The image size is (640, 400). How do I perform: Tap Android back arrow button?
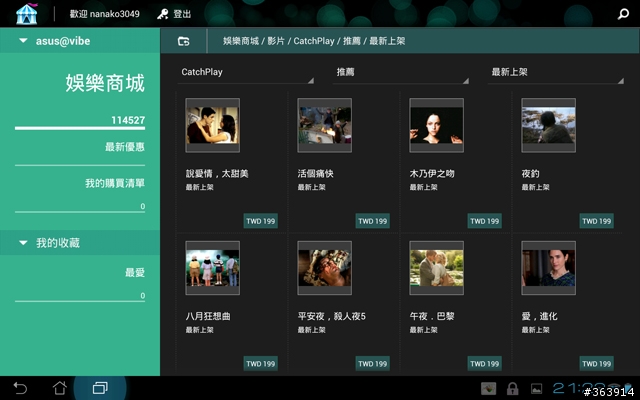click(x=20, y=388)
